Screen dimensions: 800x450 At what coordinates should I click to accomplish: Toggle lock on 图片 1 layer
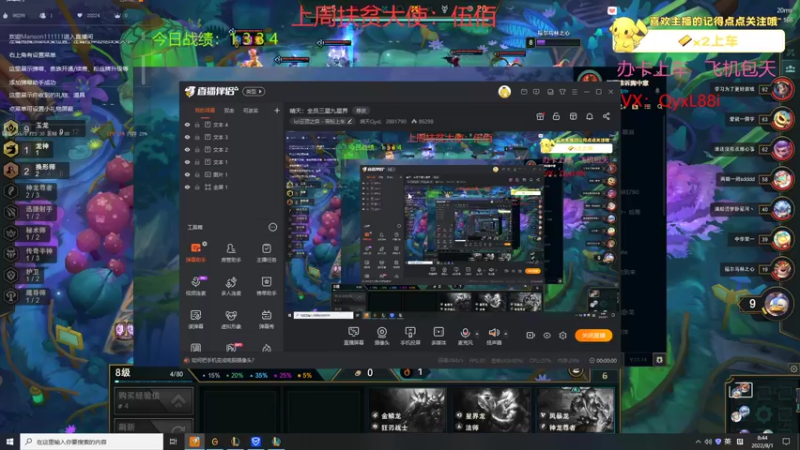pyautogui.click(x=197, y=174)
